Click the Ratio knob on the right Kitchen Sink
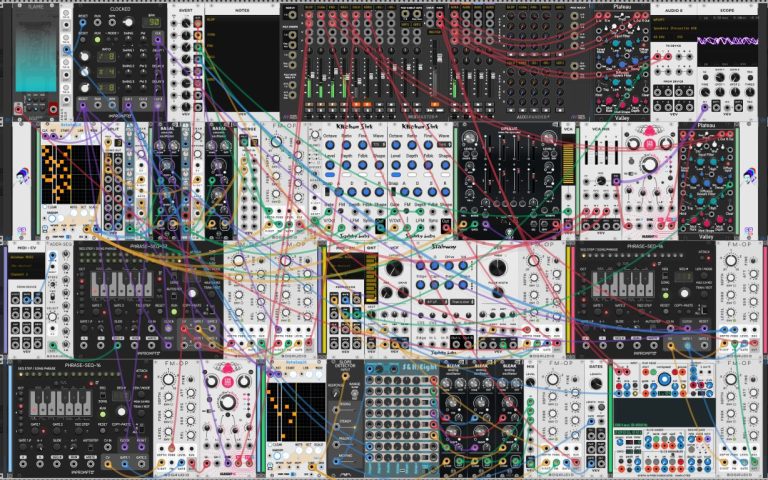Viewport: 768px width, 480px height. 411,145
